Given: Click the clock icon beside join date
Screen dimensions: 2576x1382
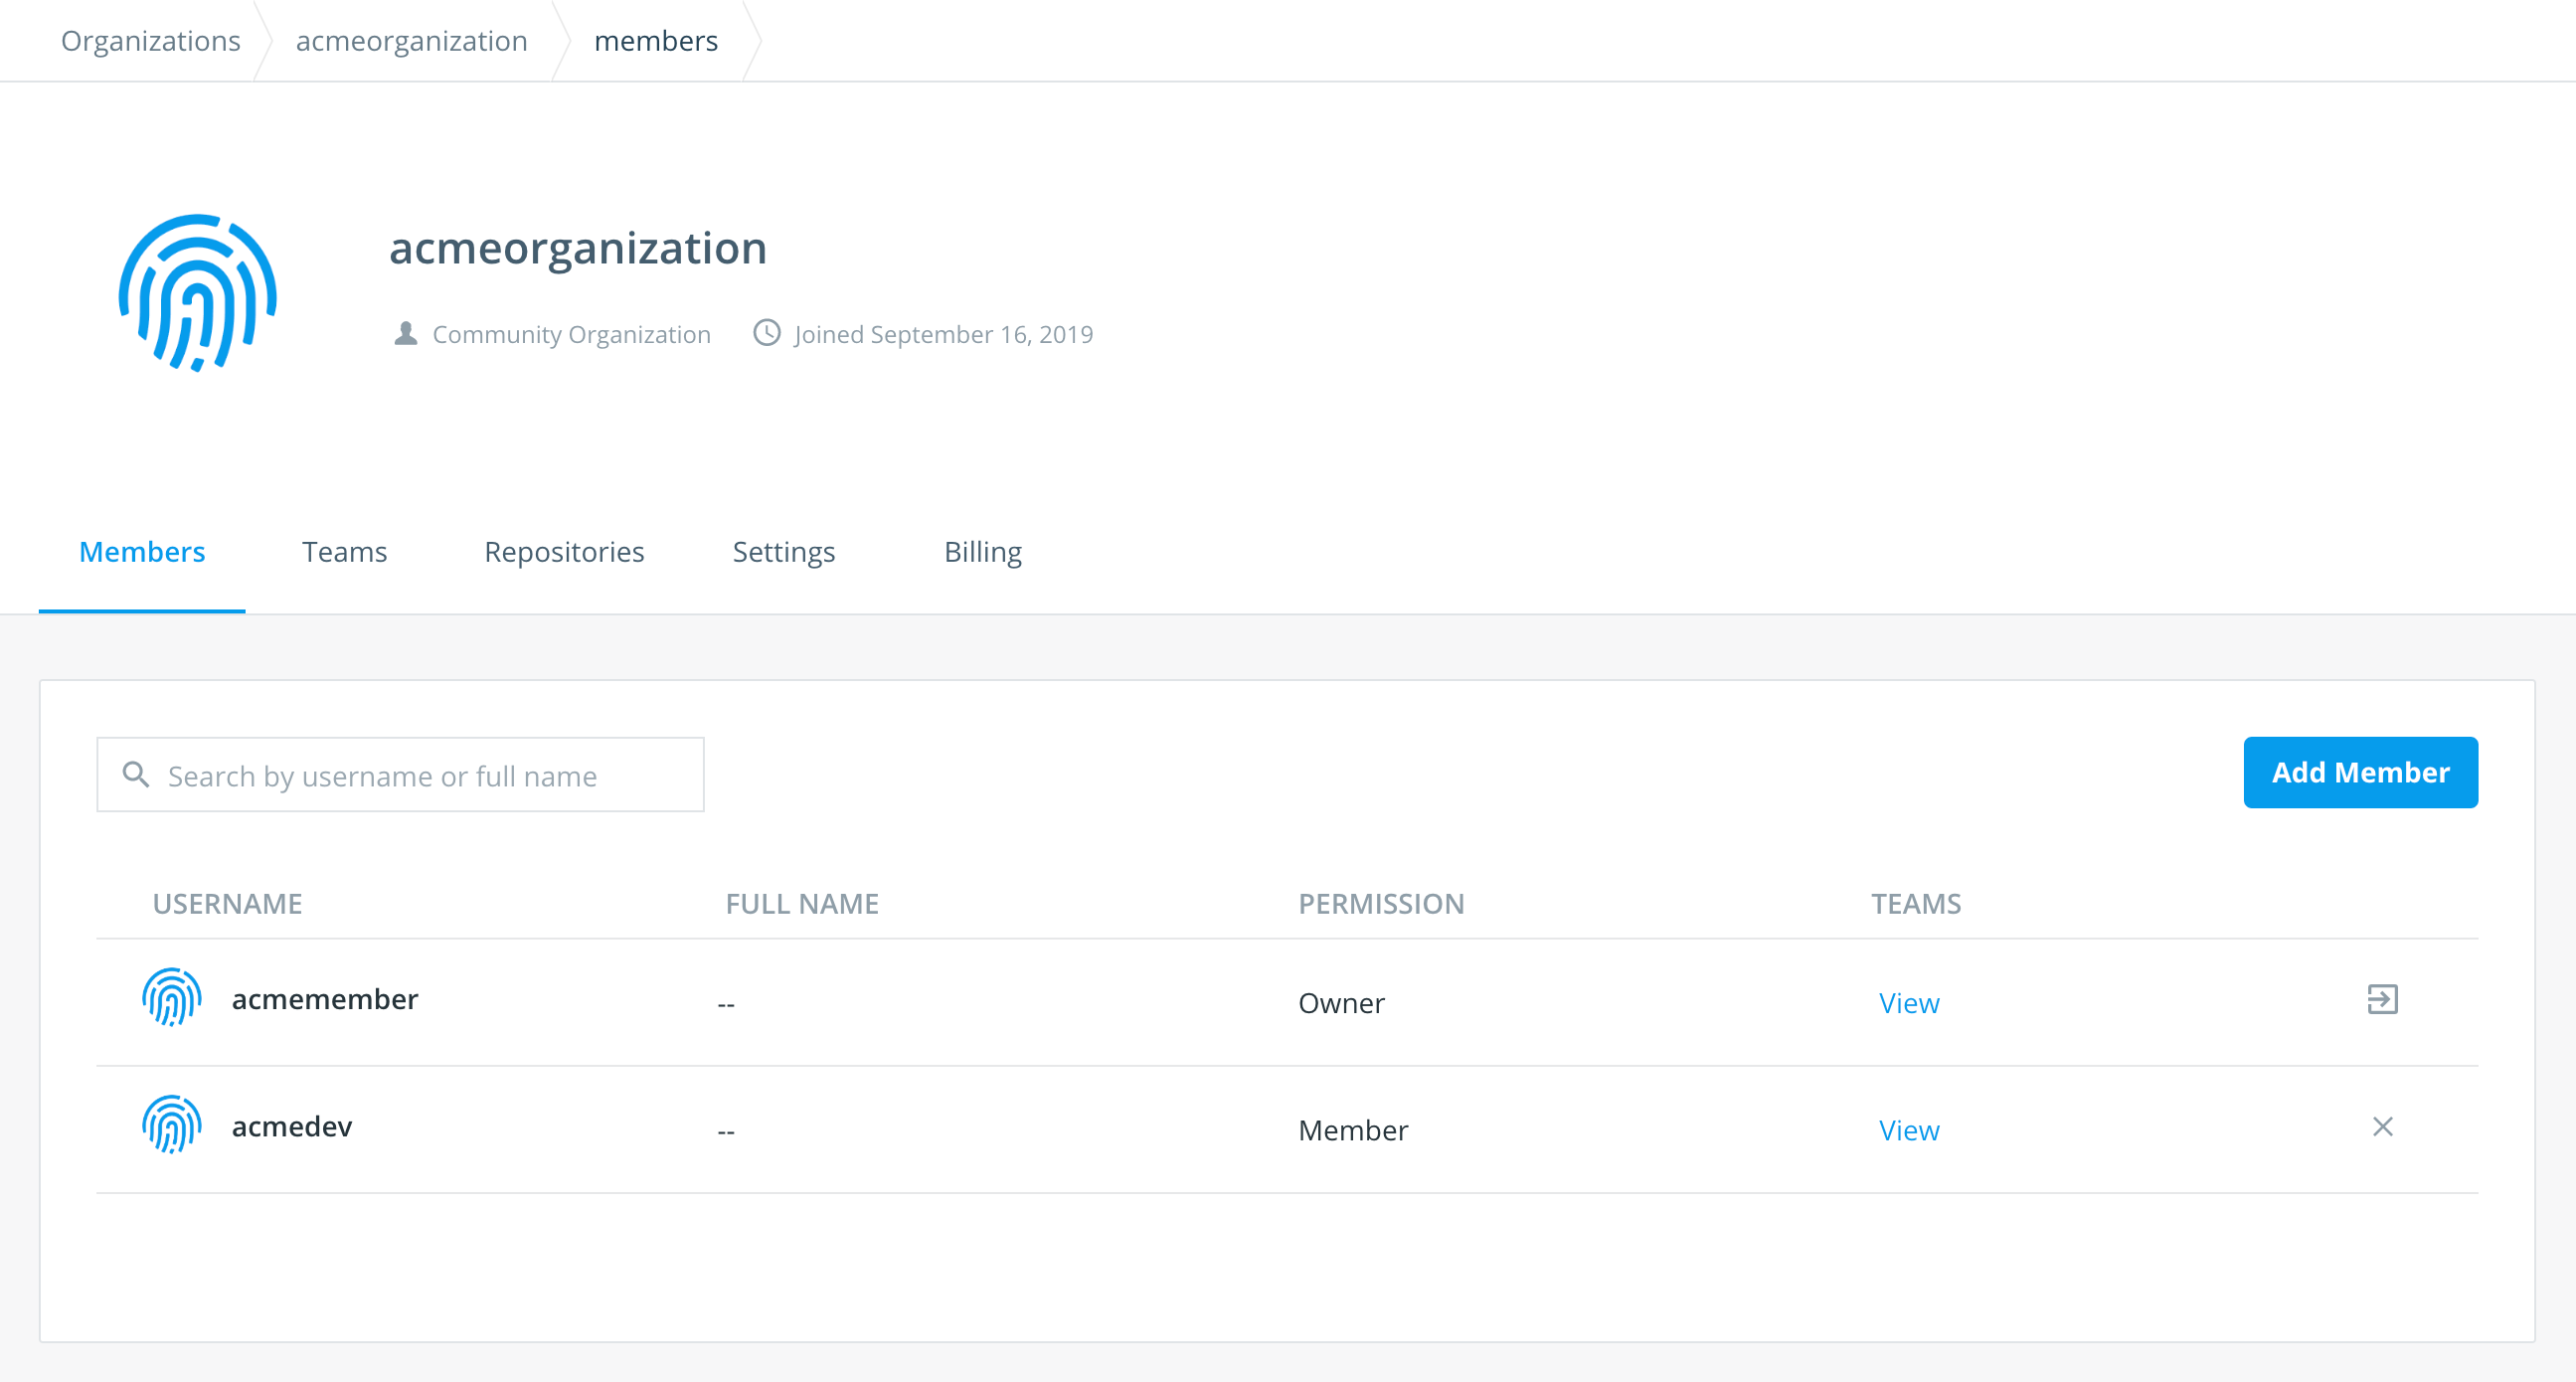Looking at the screenshot, I should (x=766, y=333).
